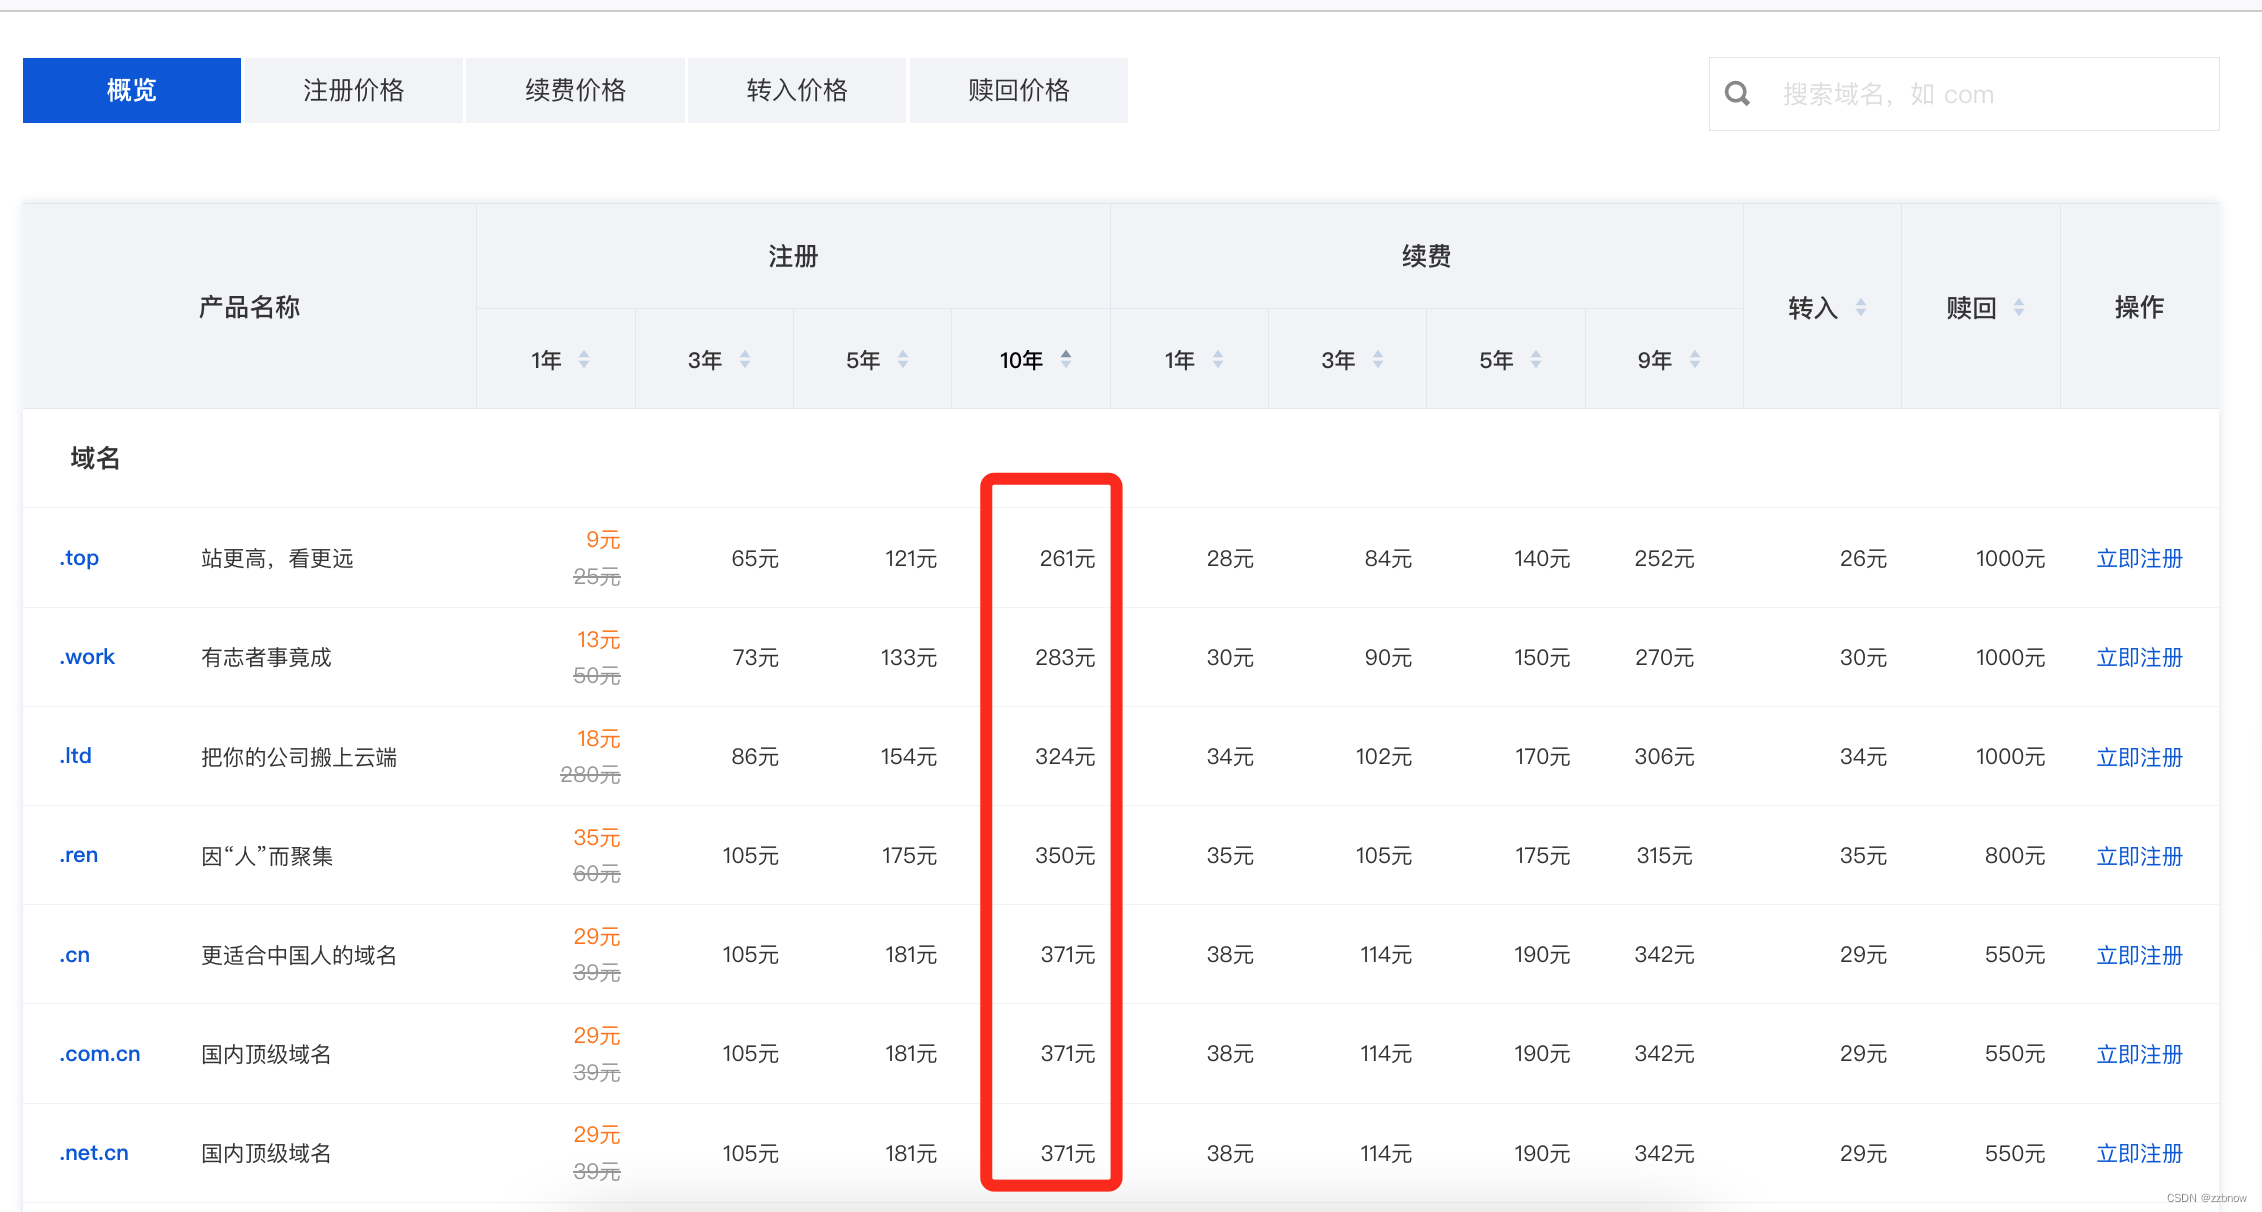Select description 把你的公司搬上云端

[x=299, y=757]
